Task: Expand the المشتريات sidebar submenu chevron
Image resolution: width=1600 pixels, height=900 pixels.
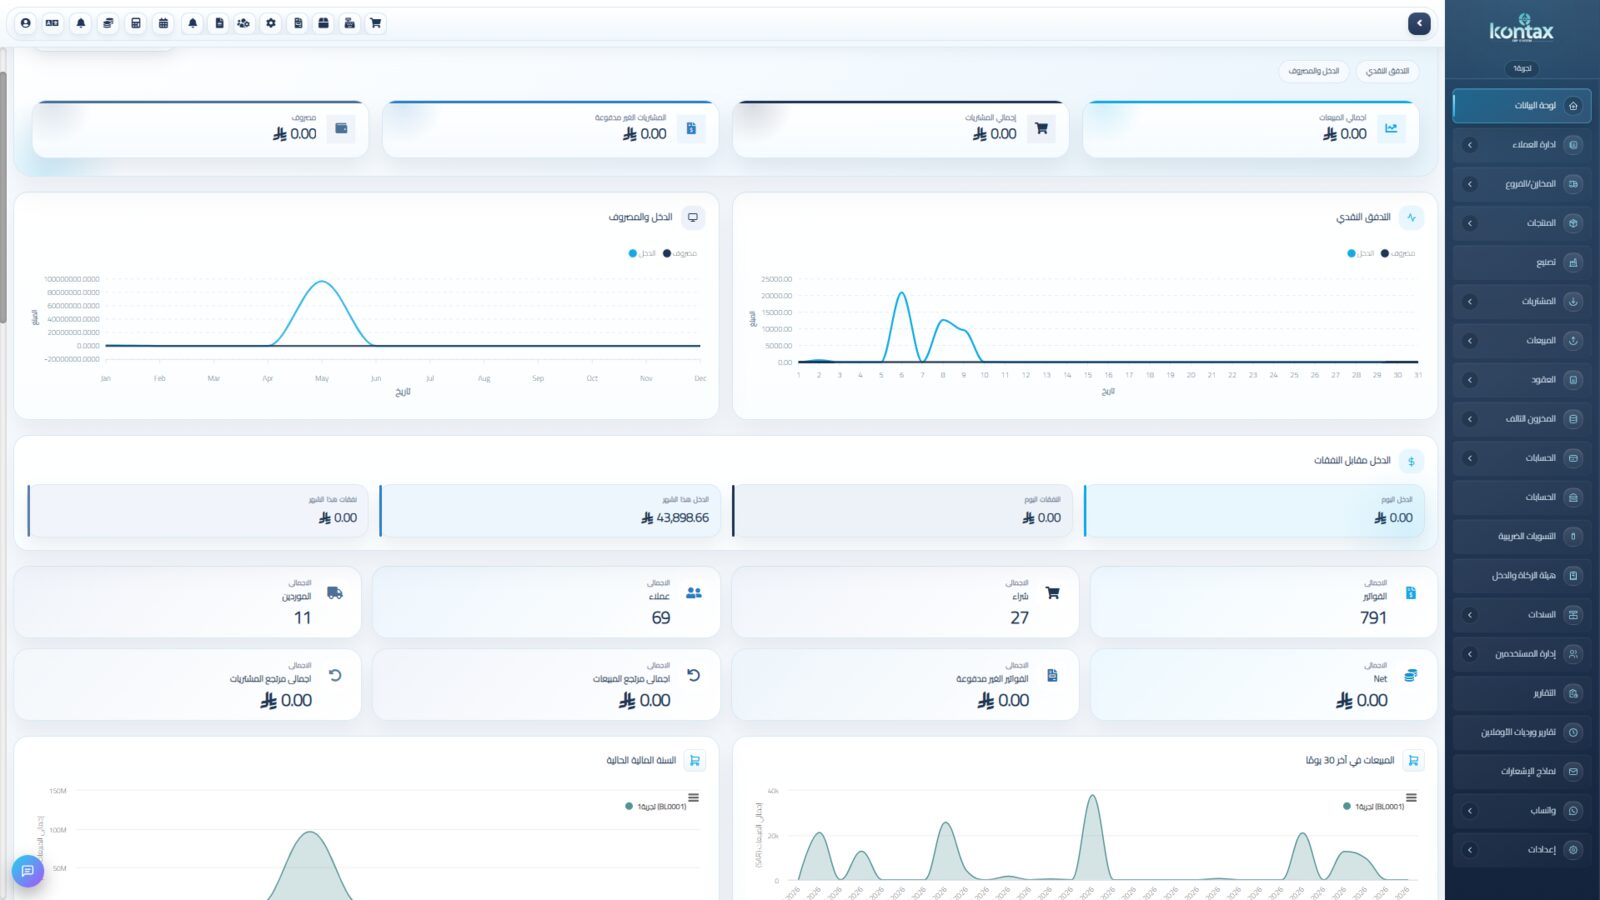Action: pos(1470,301)
